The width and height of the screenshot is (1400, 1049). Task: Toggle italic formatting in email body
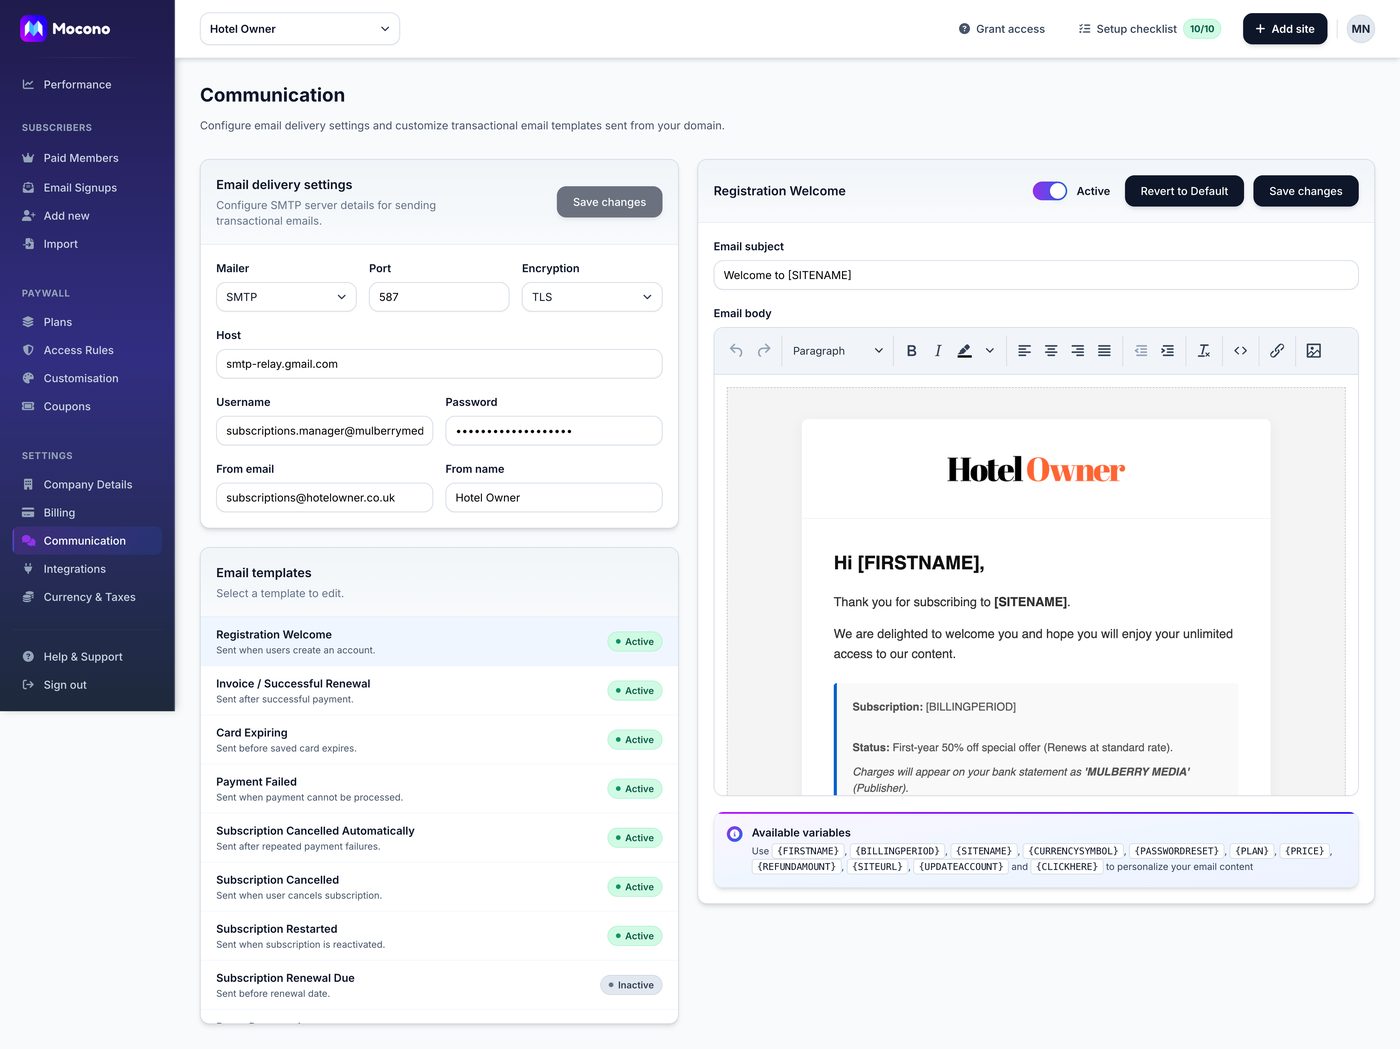938,351
